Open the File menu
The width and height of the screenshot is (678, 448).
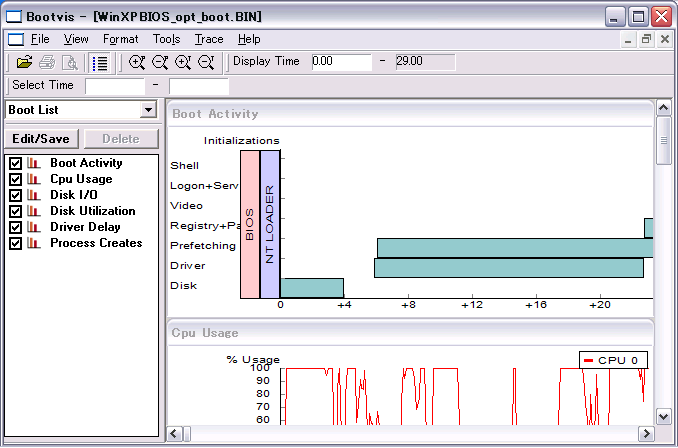[x=40, y=39]
